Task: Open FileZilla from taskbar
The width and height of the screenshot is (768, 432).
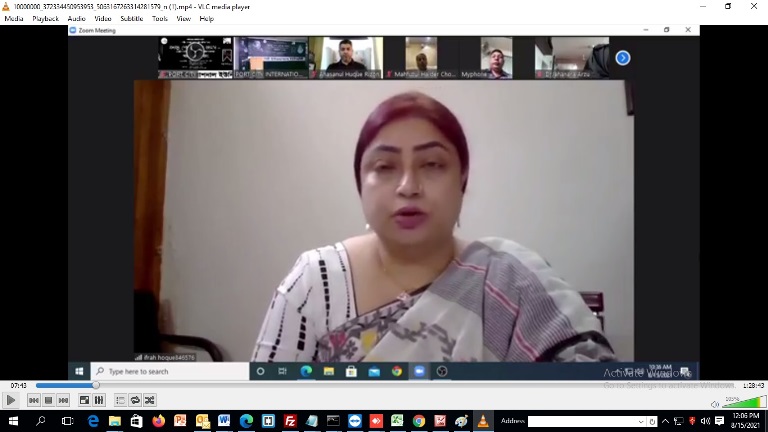Action: click(x=290, y=421)
